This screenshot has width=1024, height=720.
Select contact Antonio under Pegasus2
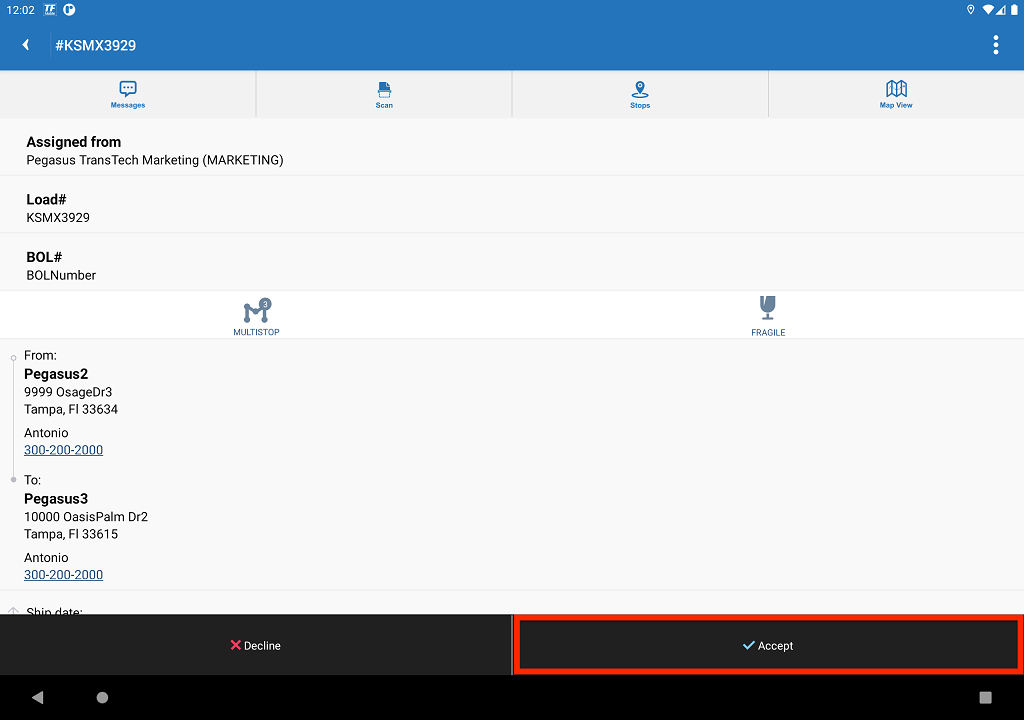[46, 433]
